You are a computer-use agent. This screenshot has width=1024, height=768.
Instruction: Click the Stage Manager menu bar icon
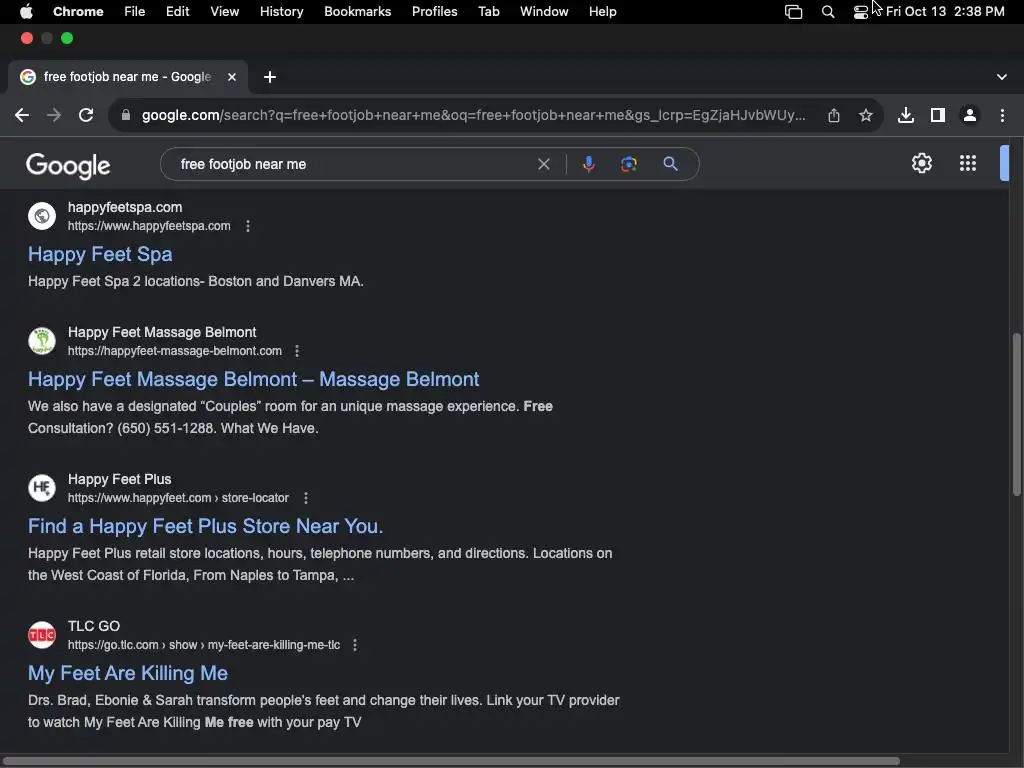793,12
